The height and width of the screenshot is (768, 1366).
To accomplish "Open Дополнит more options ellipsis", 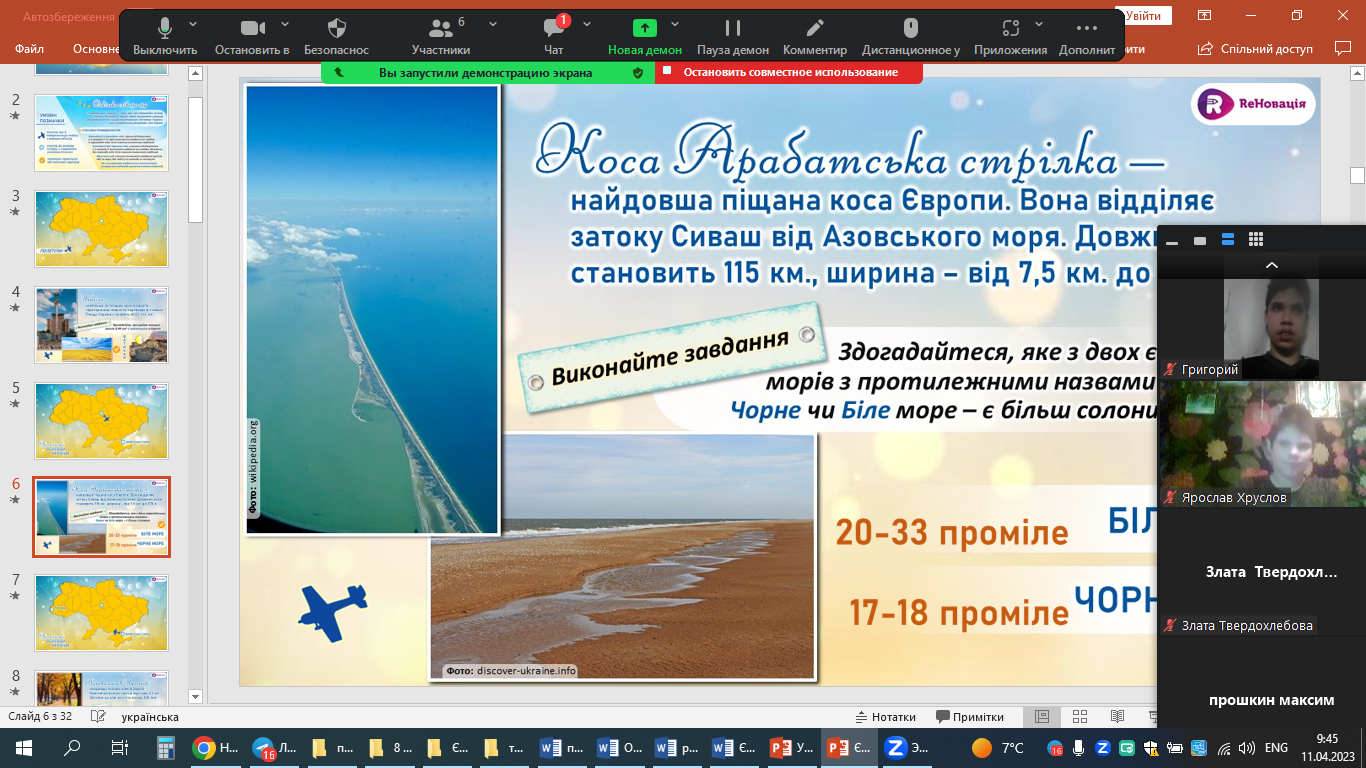I will (1087, 36).
